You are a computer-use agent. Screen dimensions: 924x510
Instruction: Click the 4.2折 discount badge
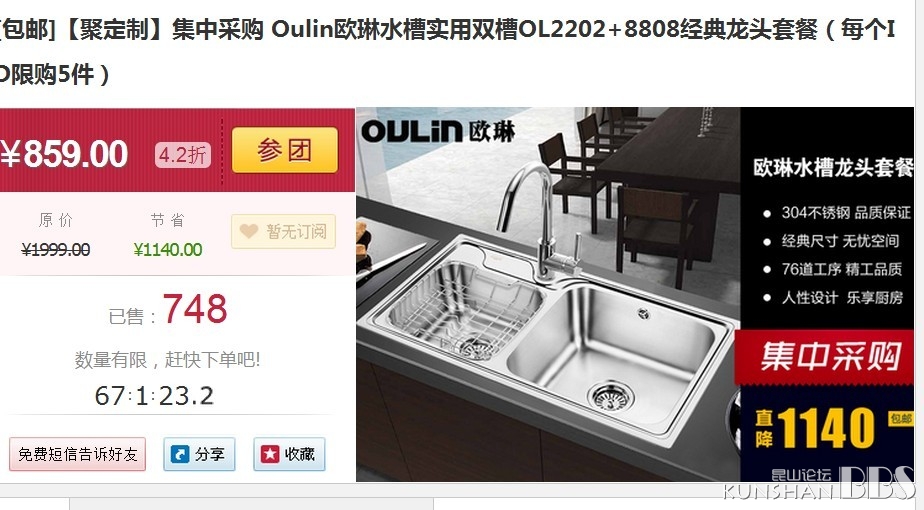point(183,155)
